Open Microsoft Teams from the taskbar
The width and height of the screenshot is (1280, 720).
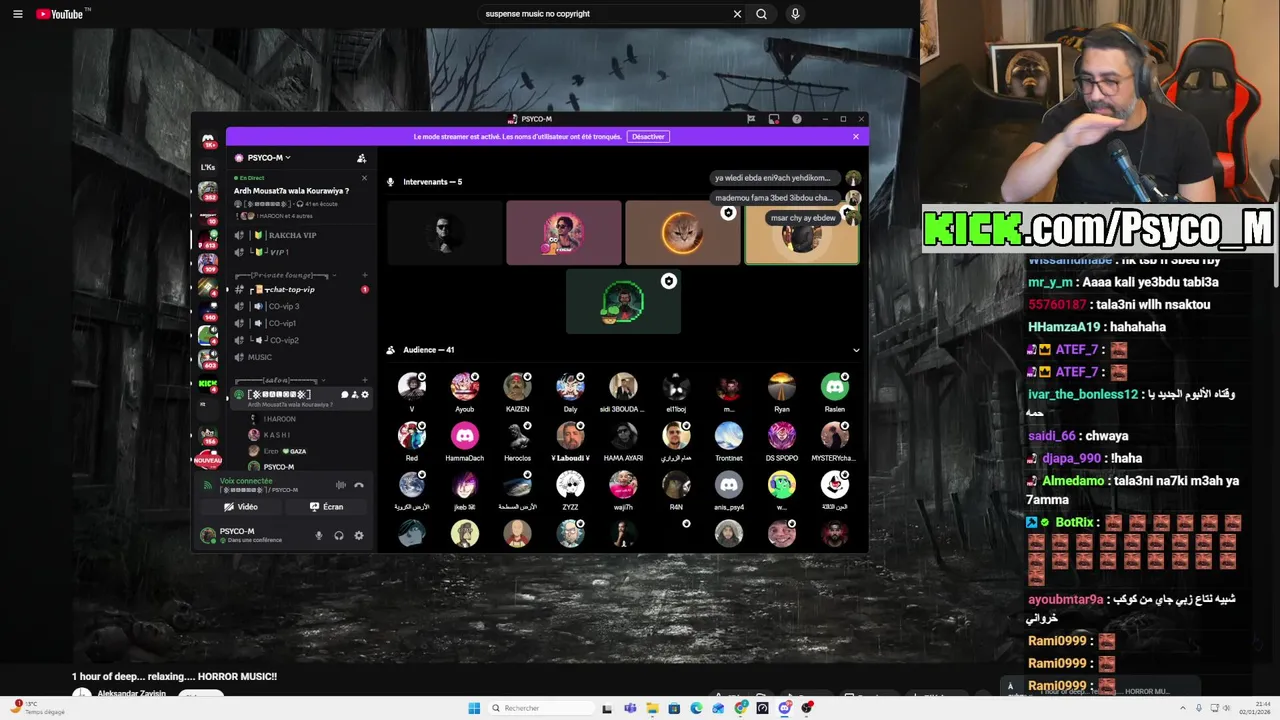click(630, 708)
